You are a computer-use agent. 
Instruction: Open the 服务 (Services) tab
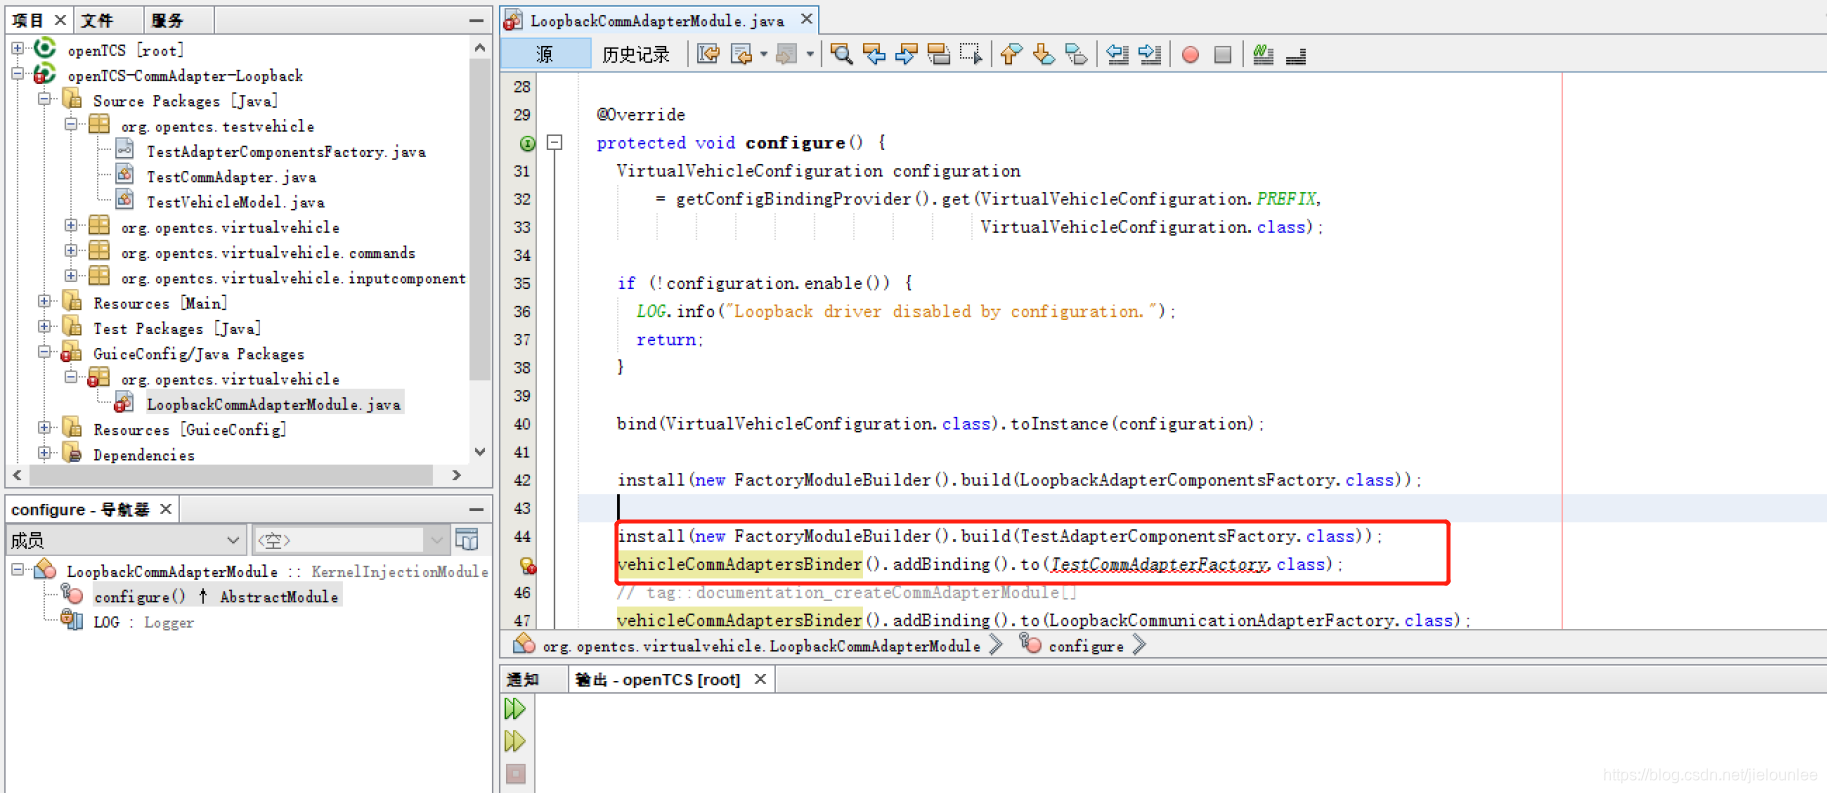coord(168,20)
